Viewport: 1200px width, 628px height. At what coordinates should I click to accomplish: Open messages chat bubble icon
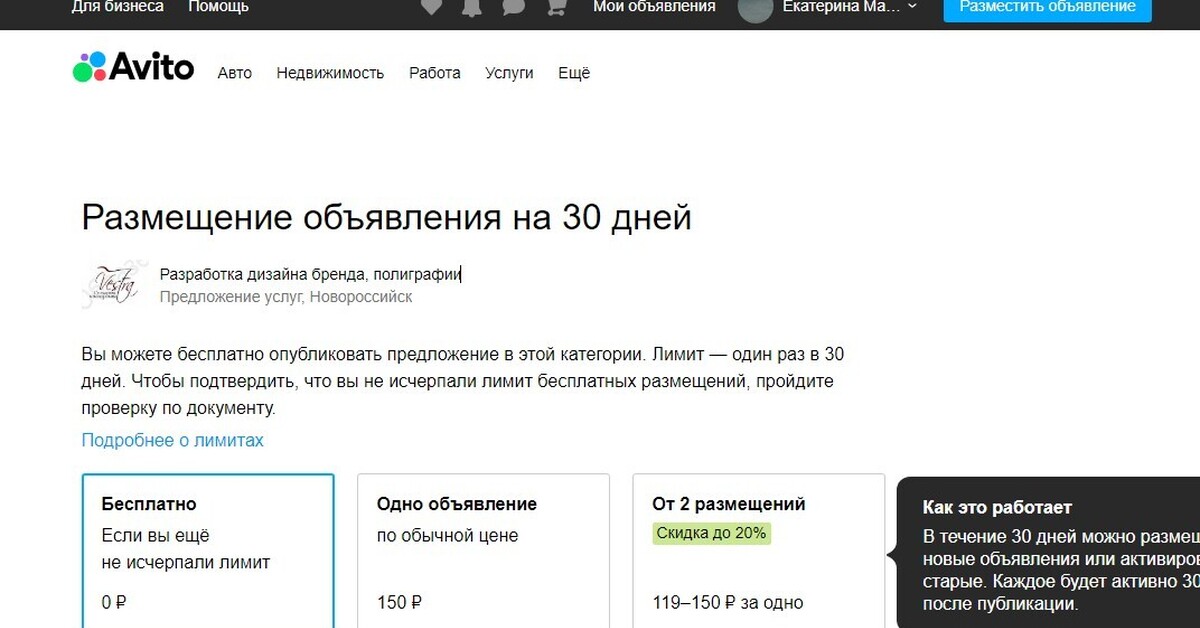click(x=513, y=7)
